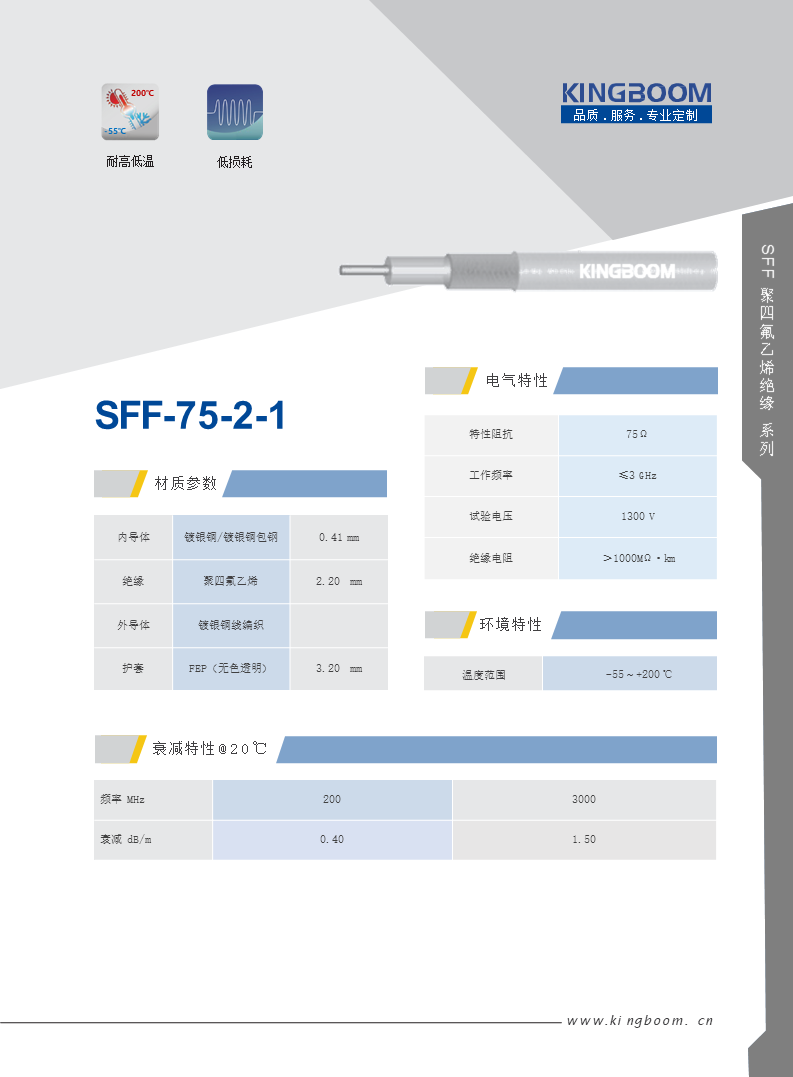Click the 工作频率 label
793x1077 pixels.
[491, 475]
